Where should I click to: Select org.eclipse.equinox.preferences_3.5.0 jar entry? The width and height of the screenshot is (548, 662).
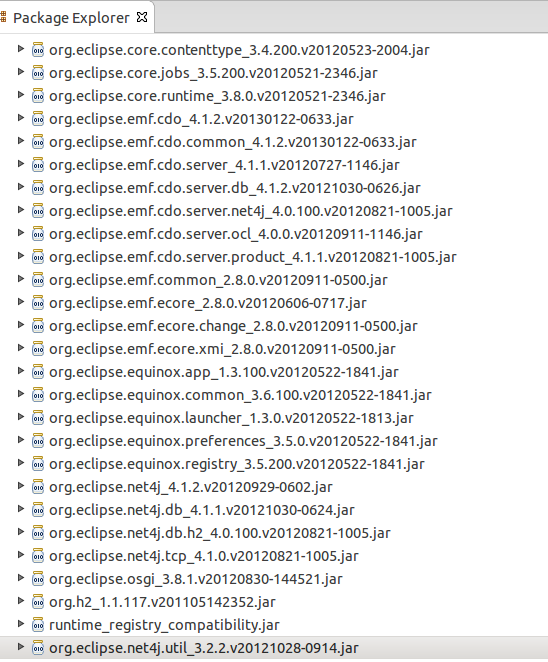tap(243, 441)
